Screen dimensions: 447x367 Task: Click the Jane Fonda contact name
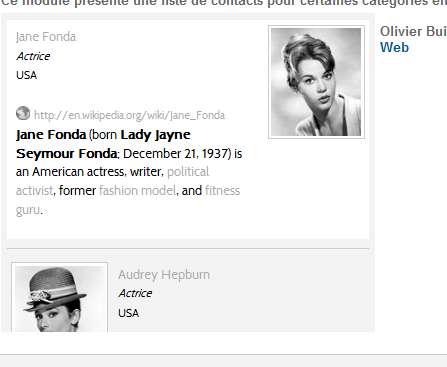[46, 37]
